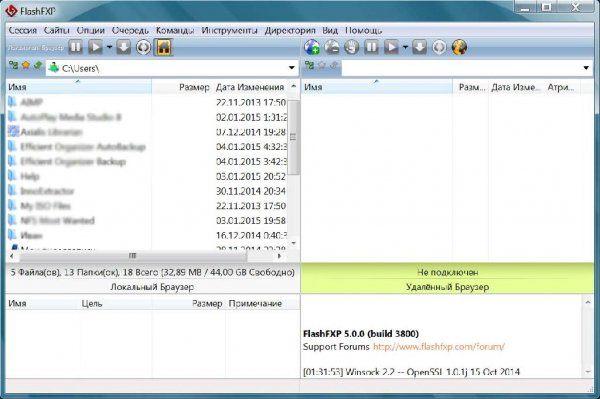Click the highlighted house icon in local toolbar
Image resolution: width=600 pixels, height=399 pixels.
coord(163,47)
